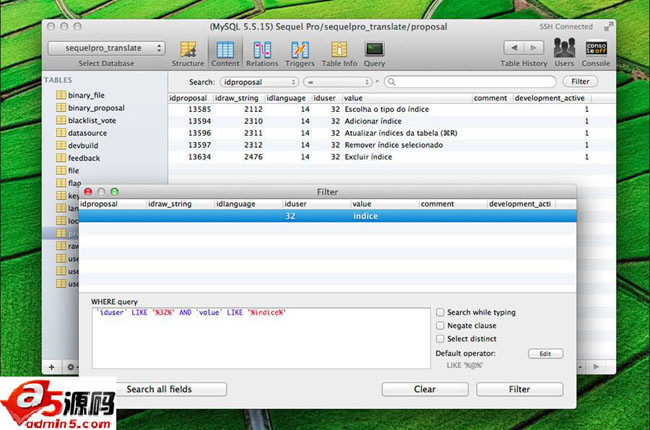Viewport: 650px width, 430px height.
Task: Open the Relations view
Action: click(262, 54)
